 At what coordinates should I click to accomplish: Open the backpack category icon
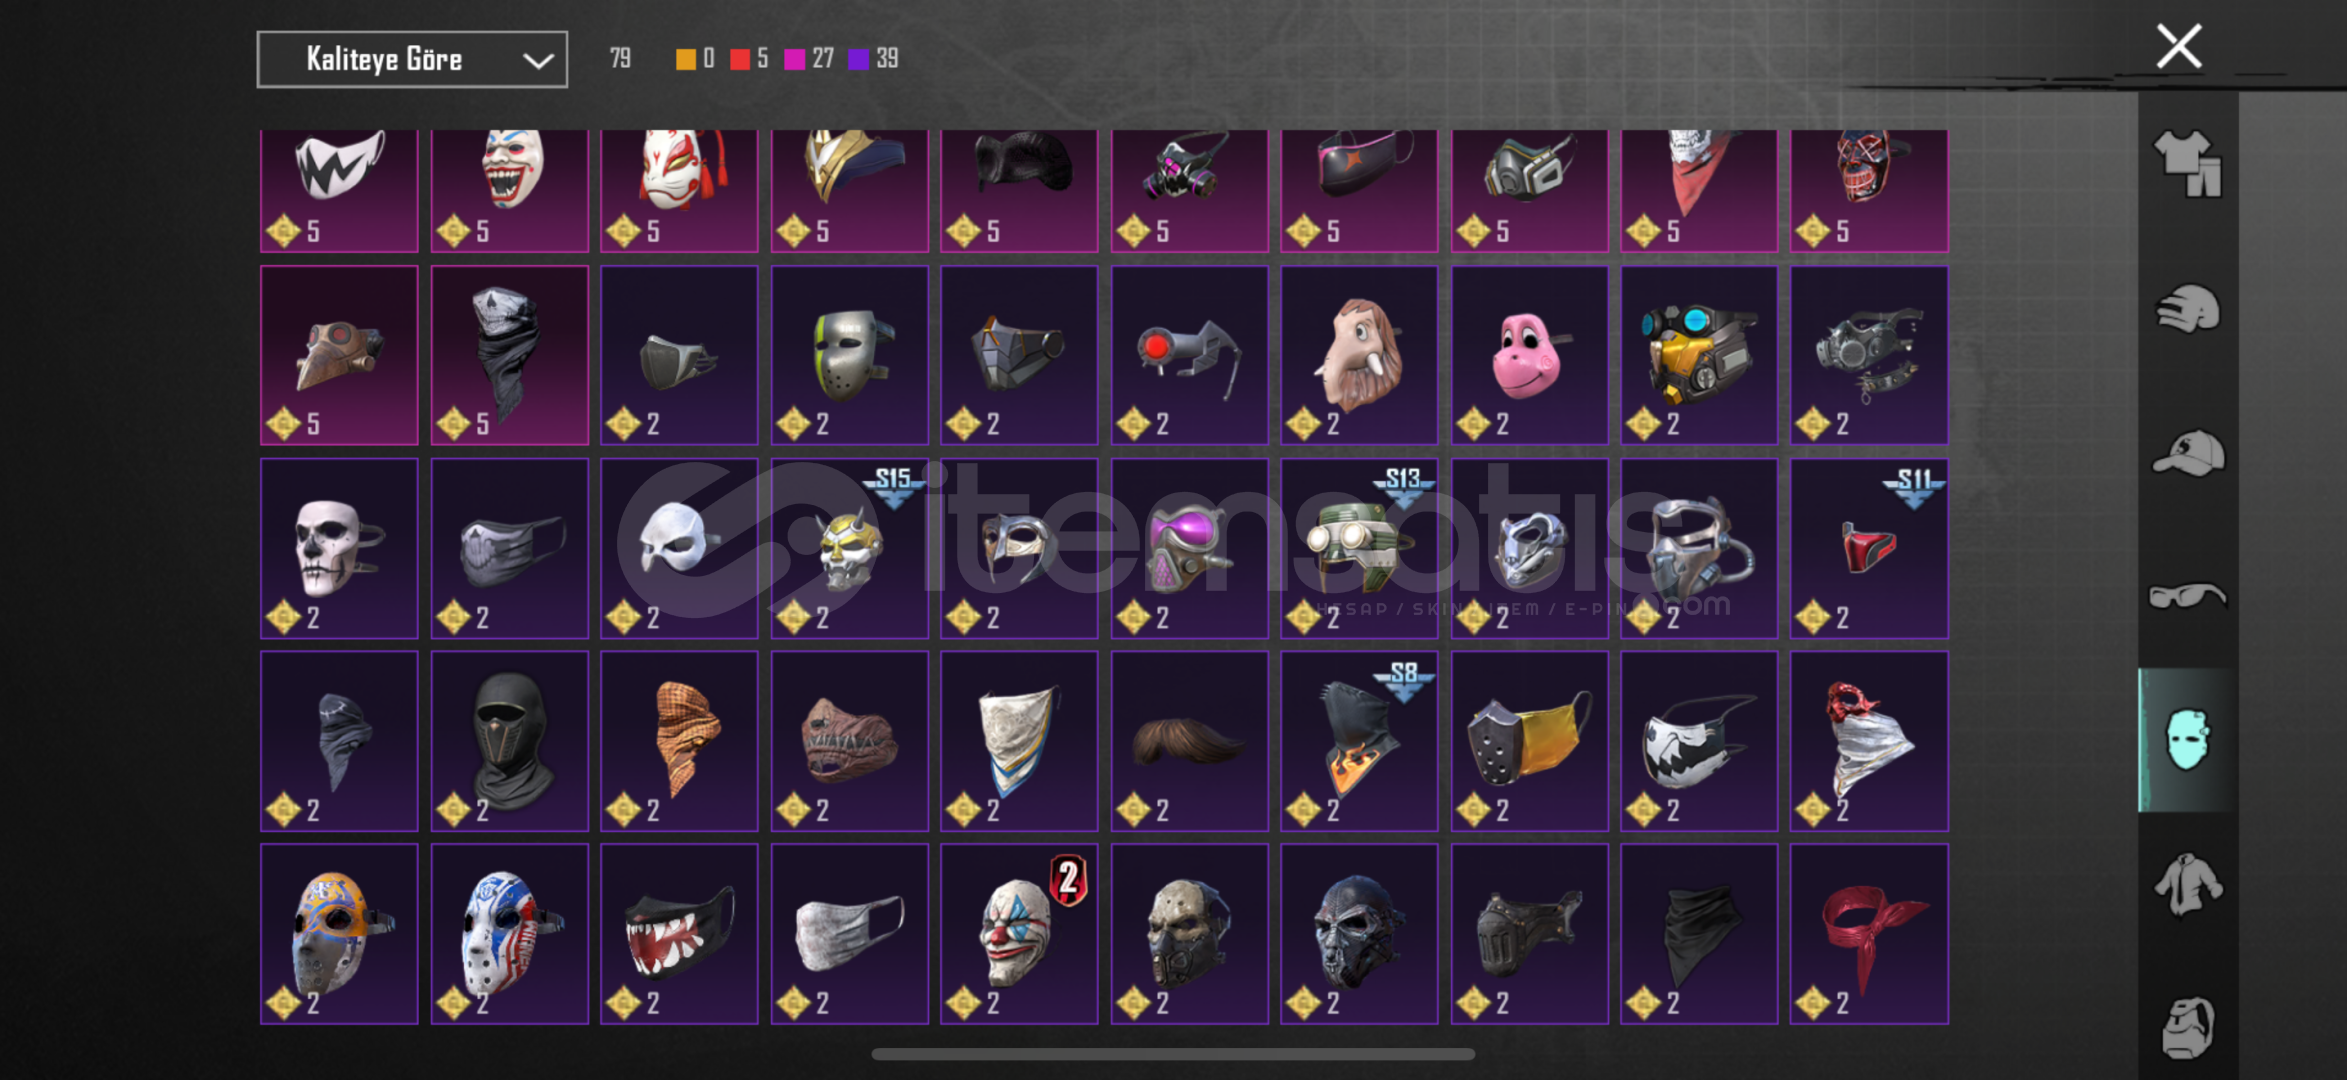point(2188,1027)
